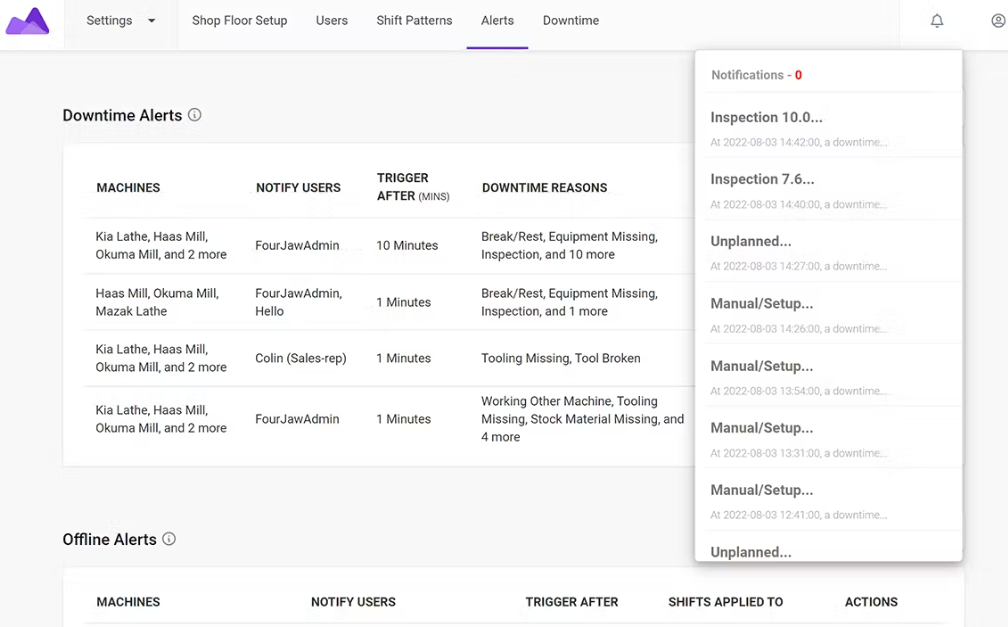Click info icon beside Downtime Alerts
1008x627 pixels.
point(195,115)
